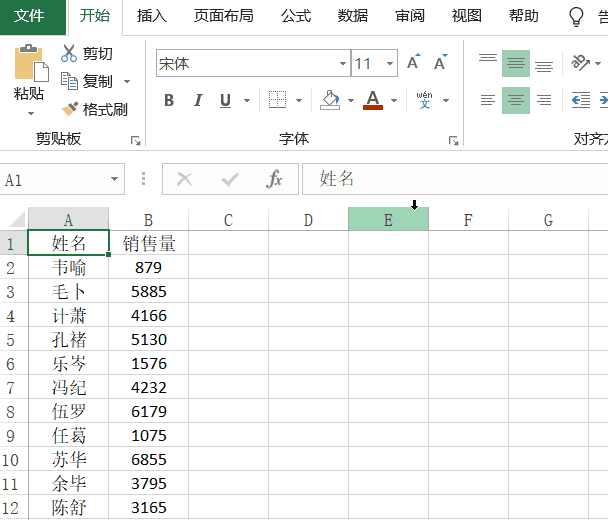The image size is (608, 520).
Task: Switch to the Review (审阅) tab
Action: tap(410, 16)
